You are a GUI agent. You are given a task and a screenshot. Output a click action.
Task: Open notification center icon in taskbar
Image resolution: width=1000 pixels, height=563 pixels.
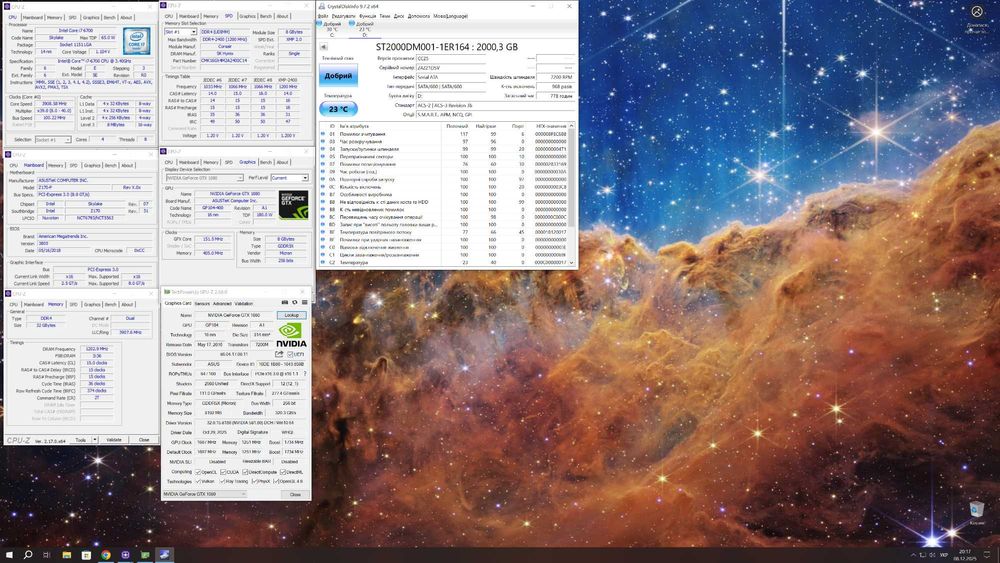(x=988, y=555)
